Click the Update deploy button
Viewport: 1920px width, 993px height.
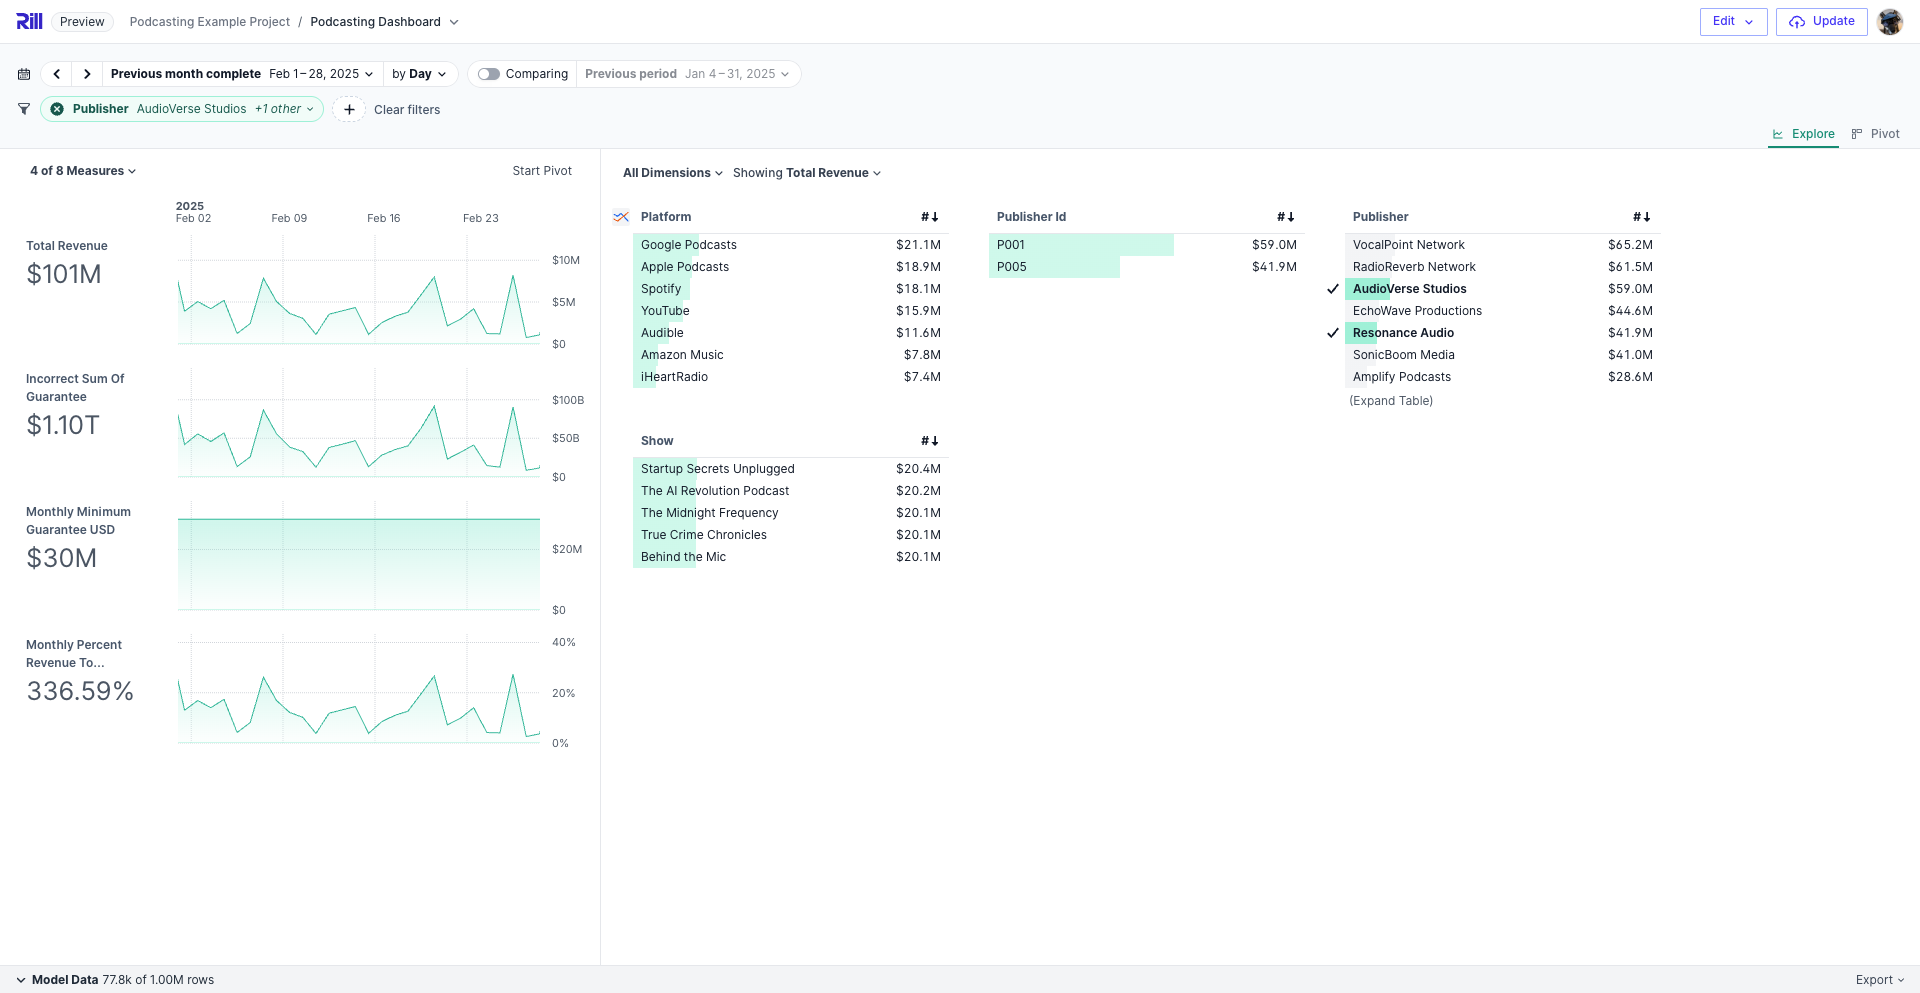1821,21
